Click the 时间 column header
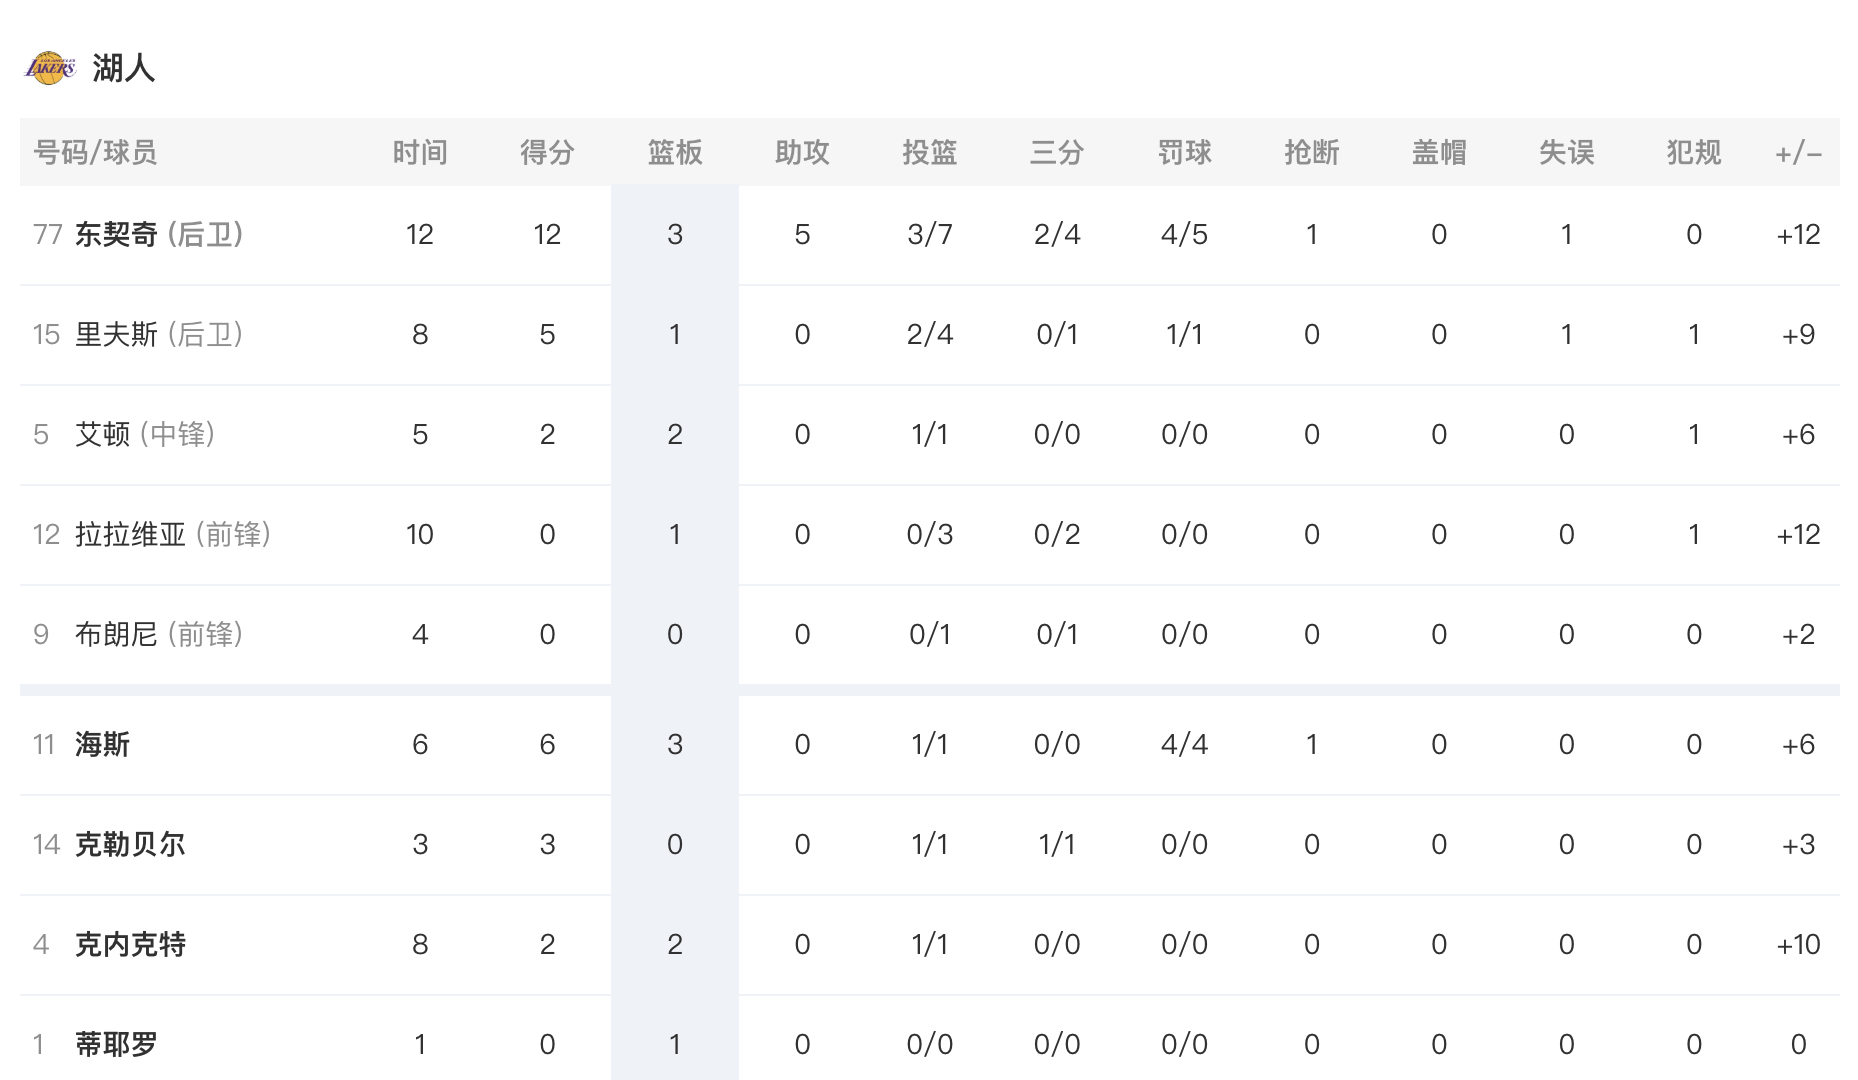Screen dimensions: 1858x1080 (420, 152)
